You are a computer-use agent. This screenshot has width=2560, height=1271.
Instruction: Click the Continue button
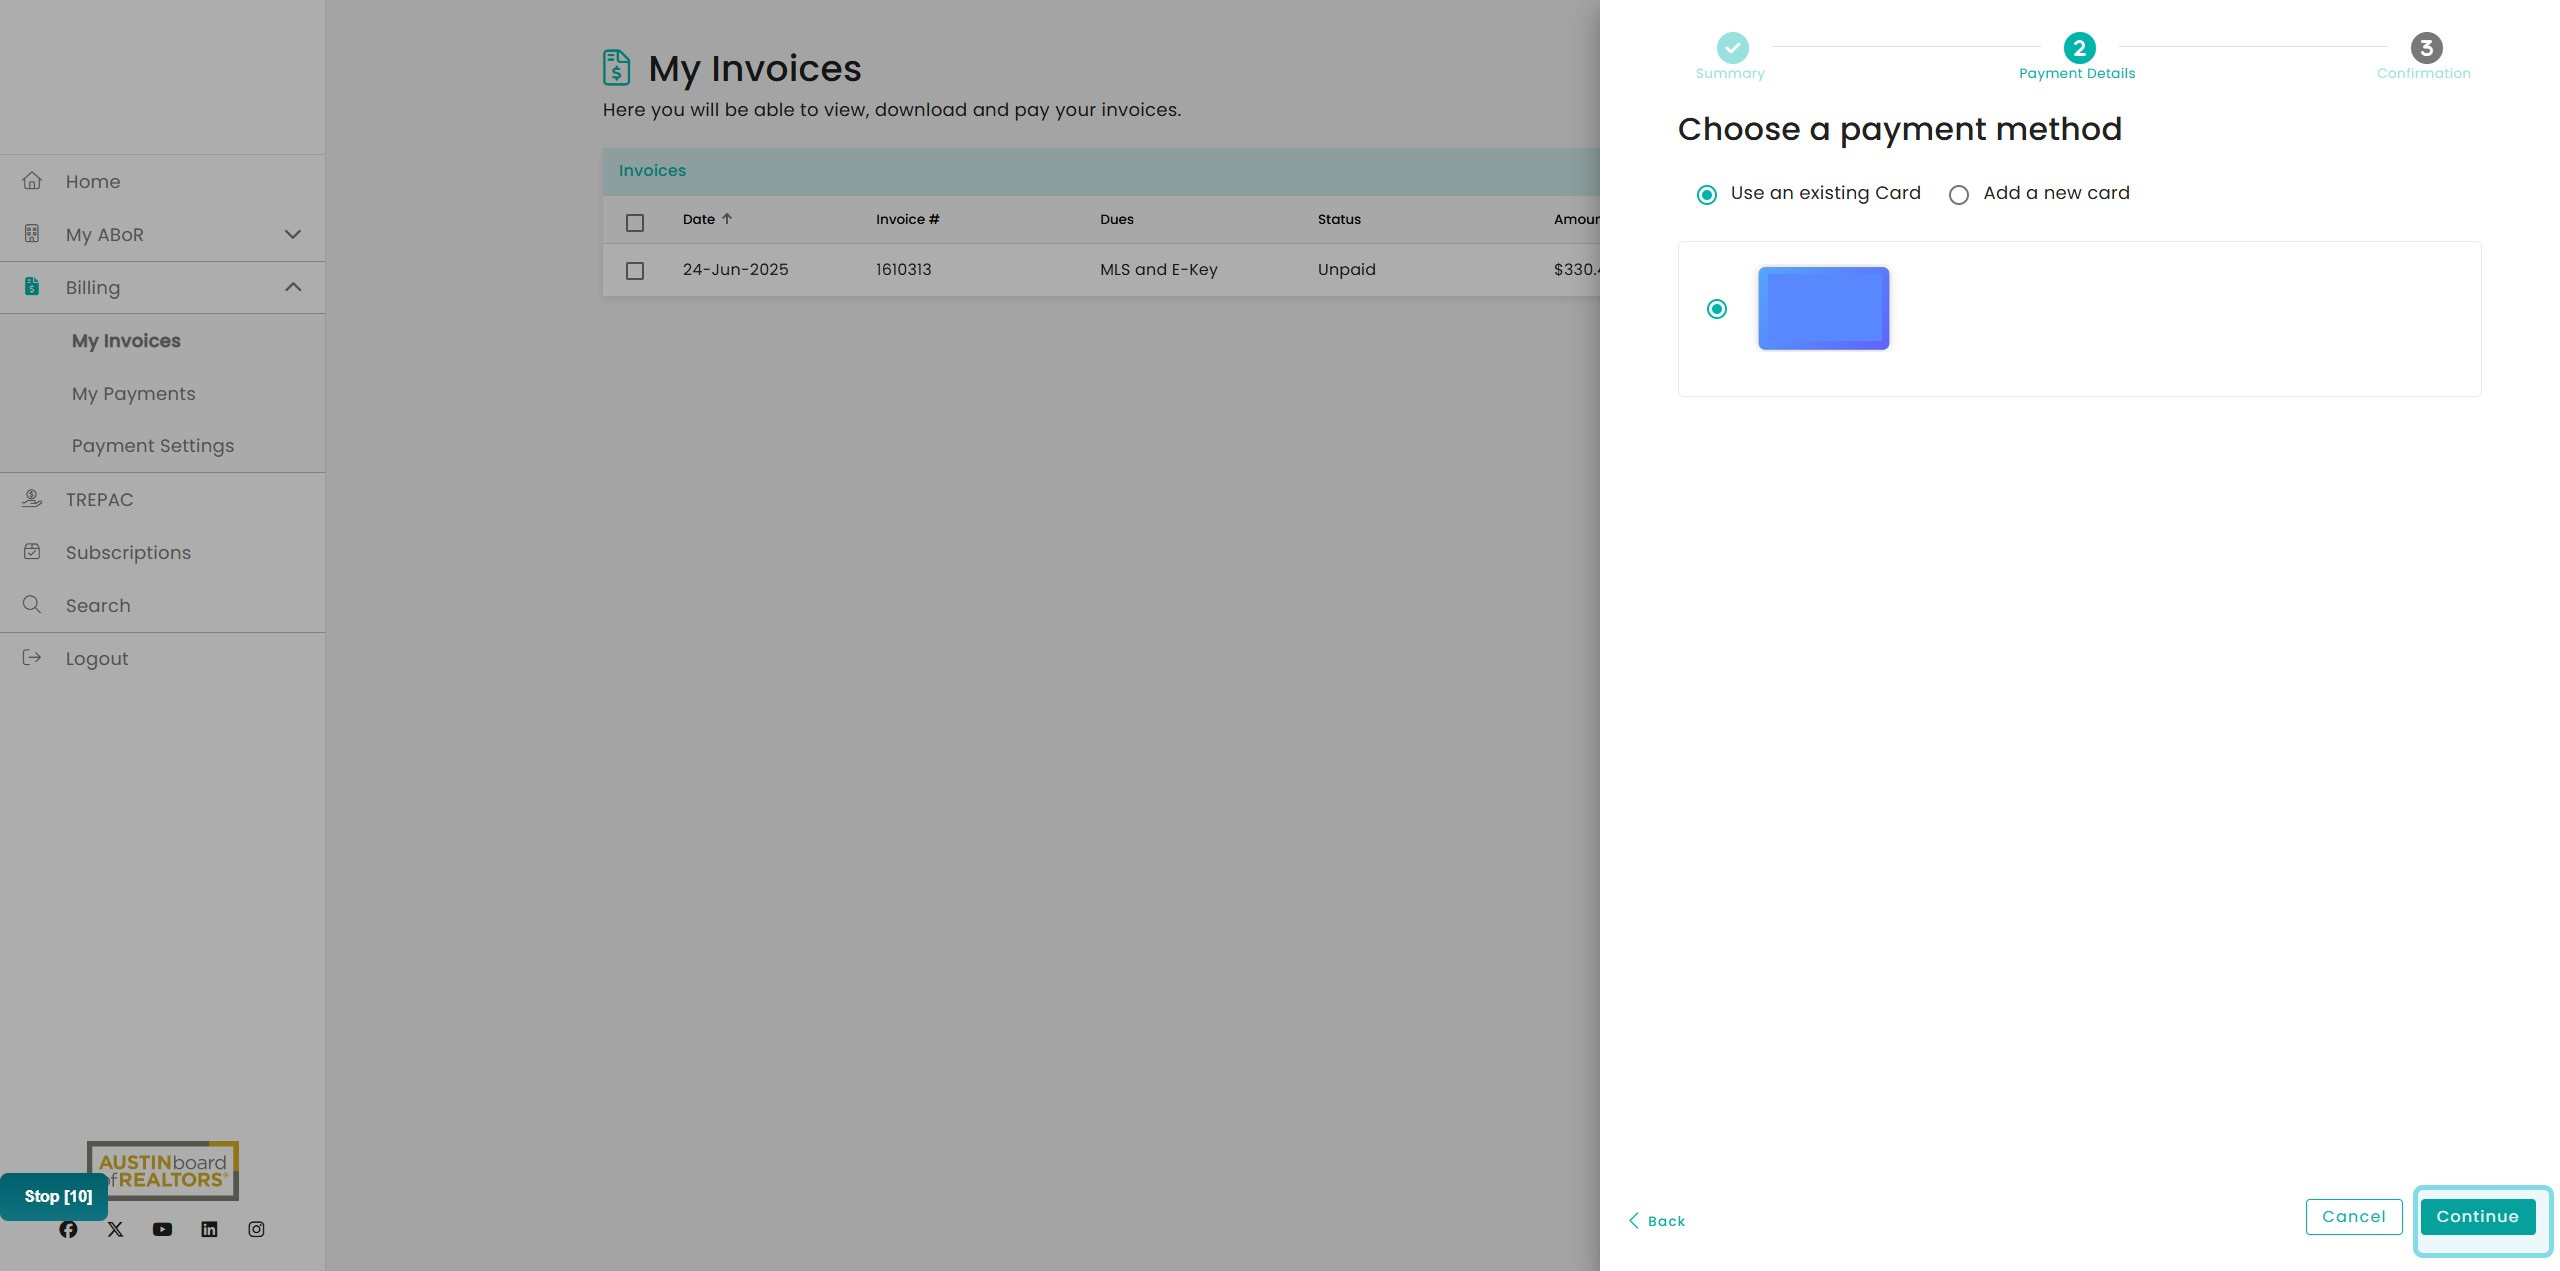click(2477, 1216)
